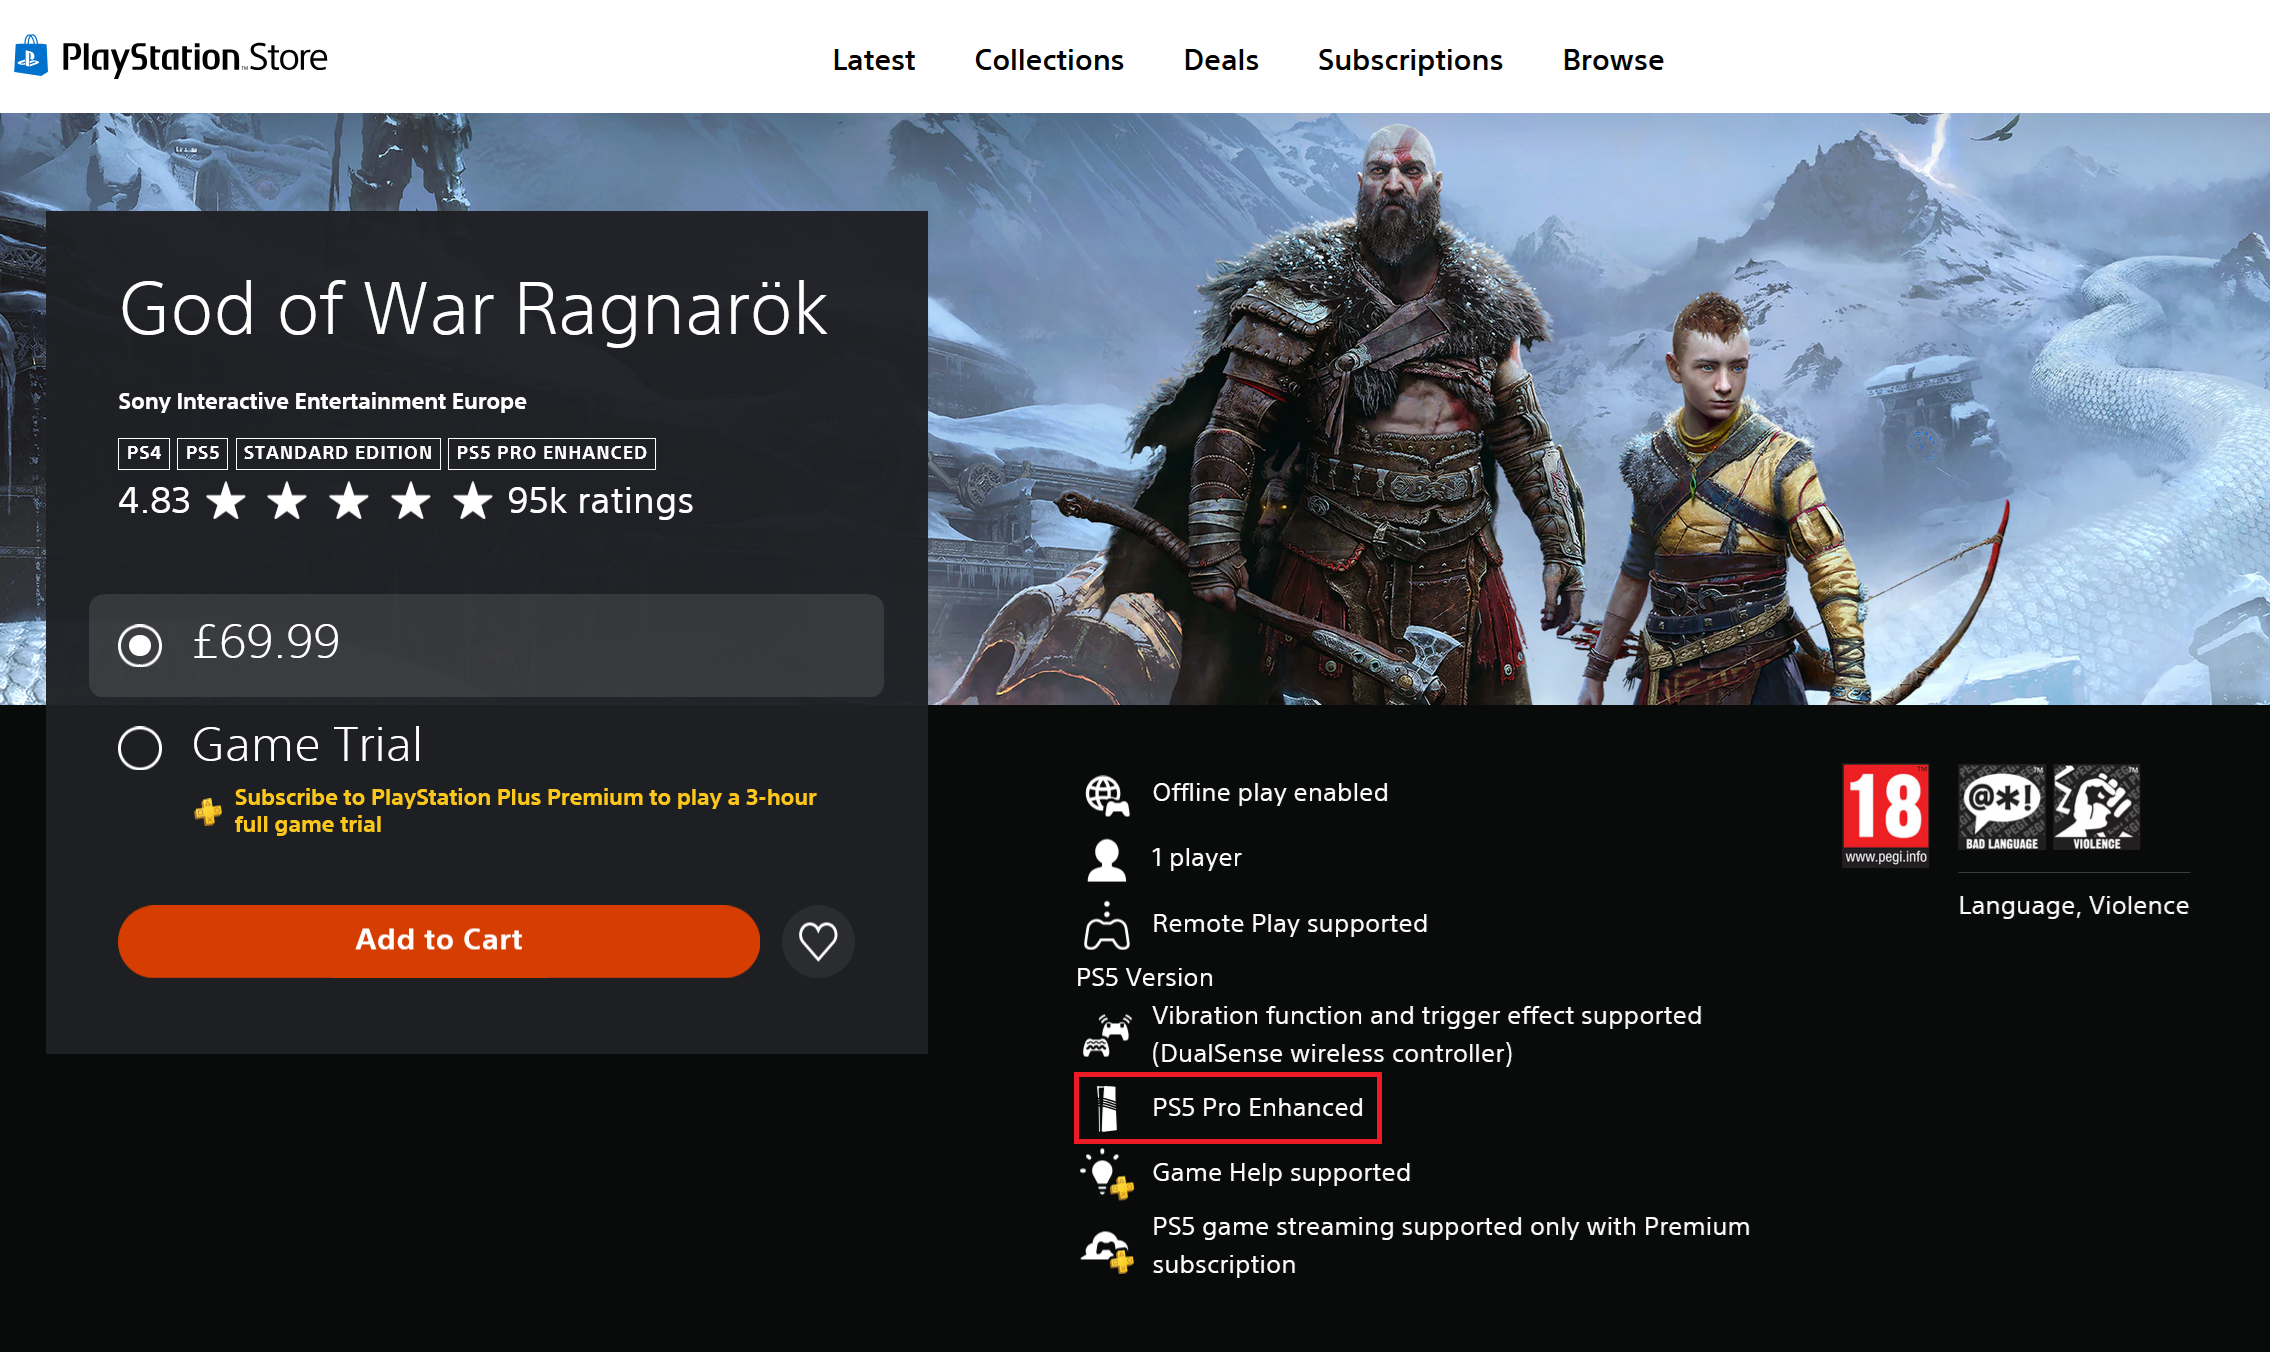Click the Vibration function and trigger effect text
The height and width of the screenshot is (1352, 2270).
[x=1427, y=1035]
